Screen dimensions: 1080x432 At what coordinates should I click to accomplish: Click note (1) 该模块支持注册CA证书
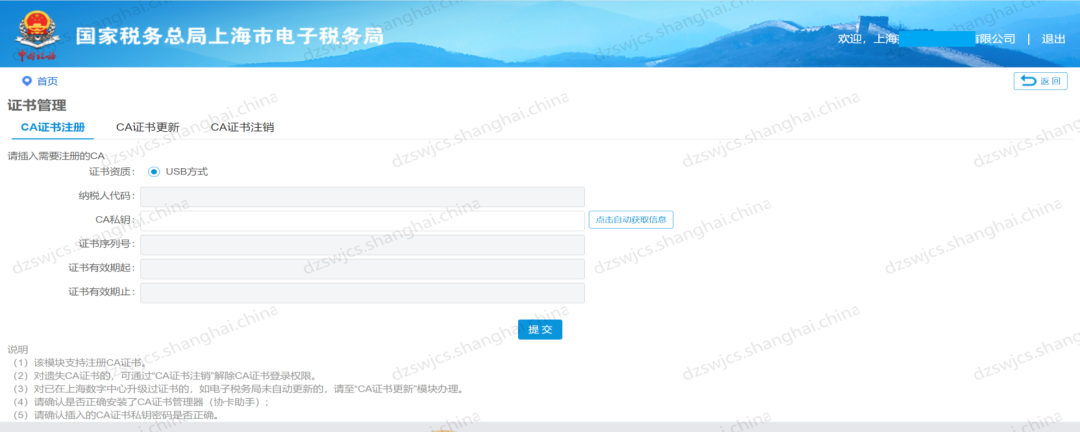[79, 362]
